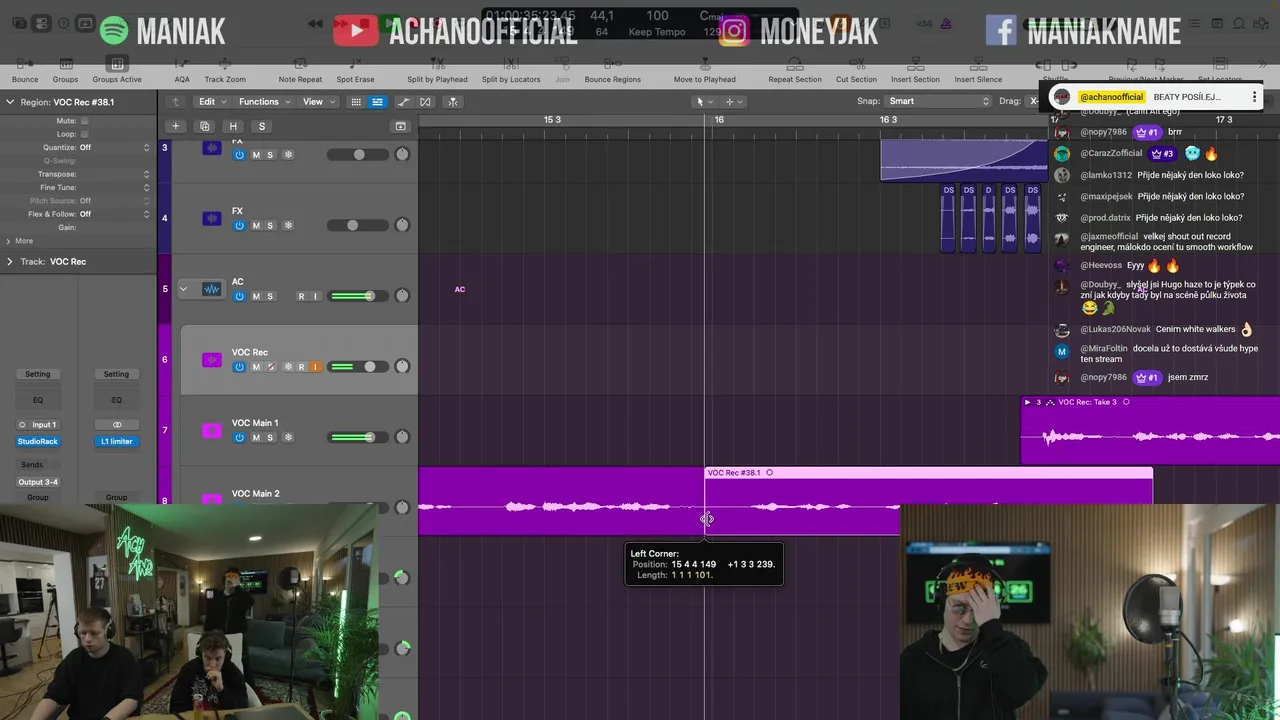Image resolution: width=1280 pixels, height=720 pixels.
Task: Open pinned chat message three-dot menu
Action: 1254,97
